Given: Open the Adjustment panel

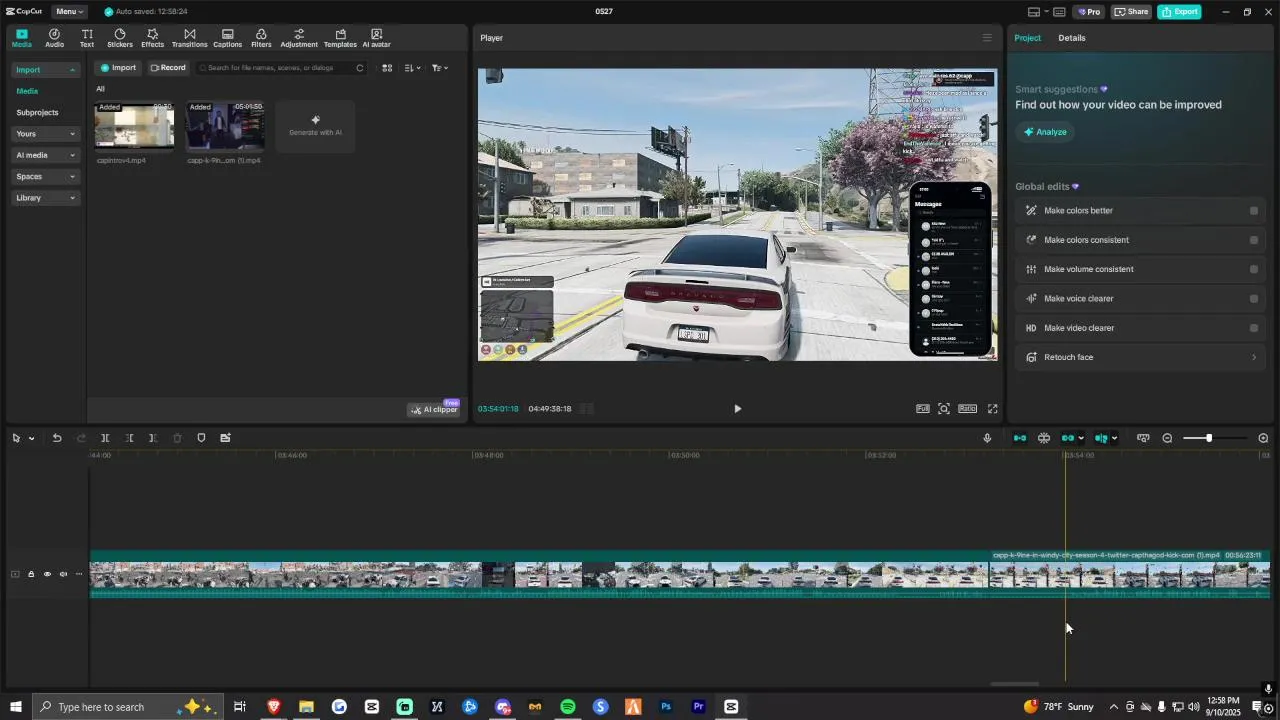Looking at the screenshot, I should click(x=299, y=38).
